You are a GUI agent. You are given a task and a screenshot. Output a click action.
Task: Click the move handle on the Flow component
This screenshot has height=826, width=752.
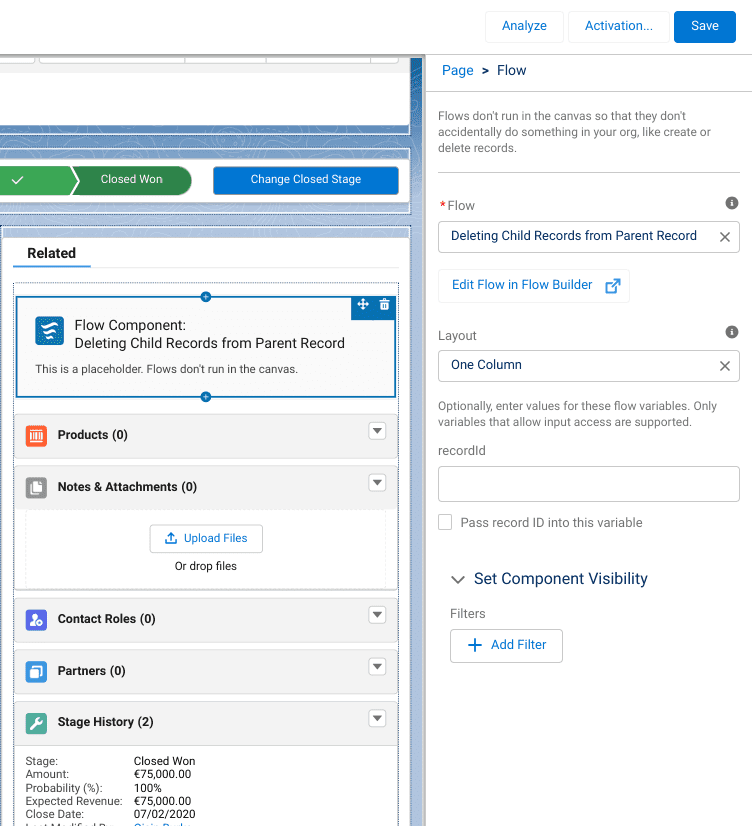pyautogui.click(x=363, y=304)
